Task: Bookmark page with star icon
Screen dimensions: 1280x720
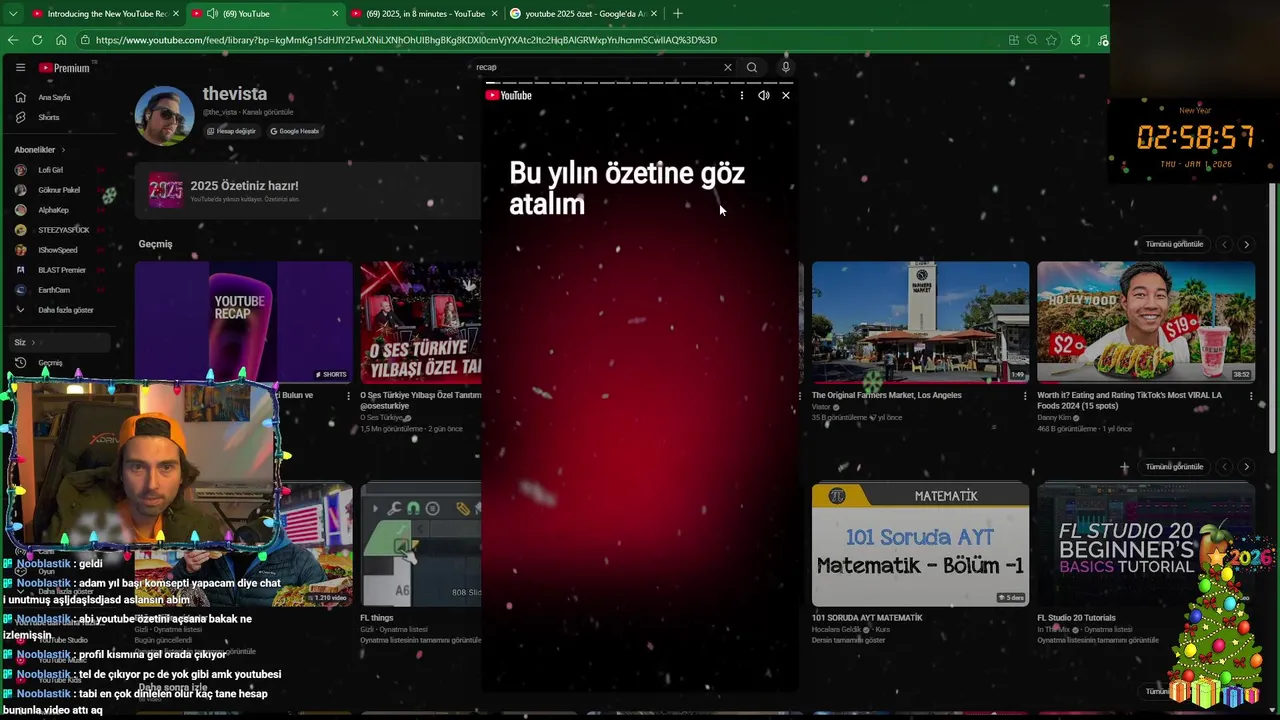Action: [x=1051, y=40]
